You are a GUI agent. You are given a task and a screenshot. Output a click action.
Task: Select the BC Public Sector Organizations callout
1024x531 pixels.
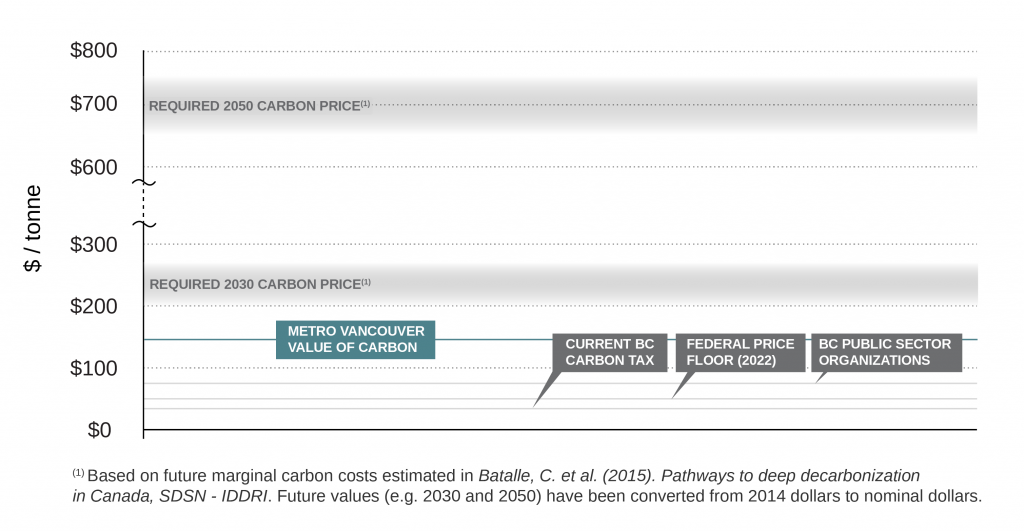886,353
